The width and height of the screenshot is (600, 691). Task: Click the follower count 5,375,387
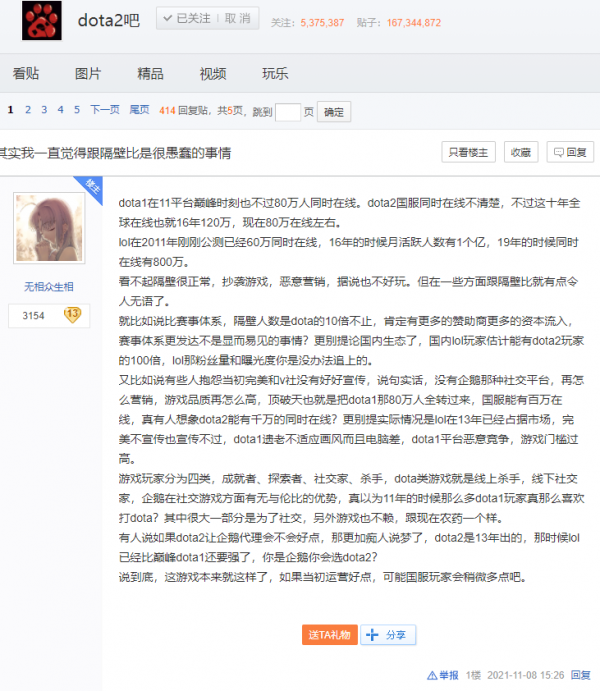coord(322,23)
